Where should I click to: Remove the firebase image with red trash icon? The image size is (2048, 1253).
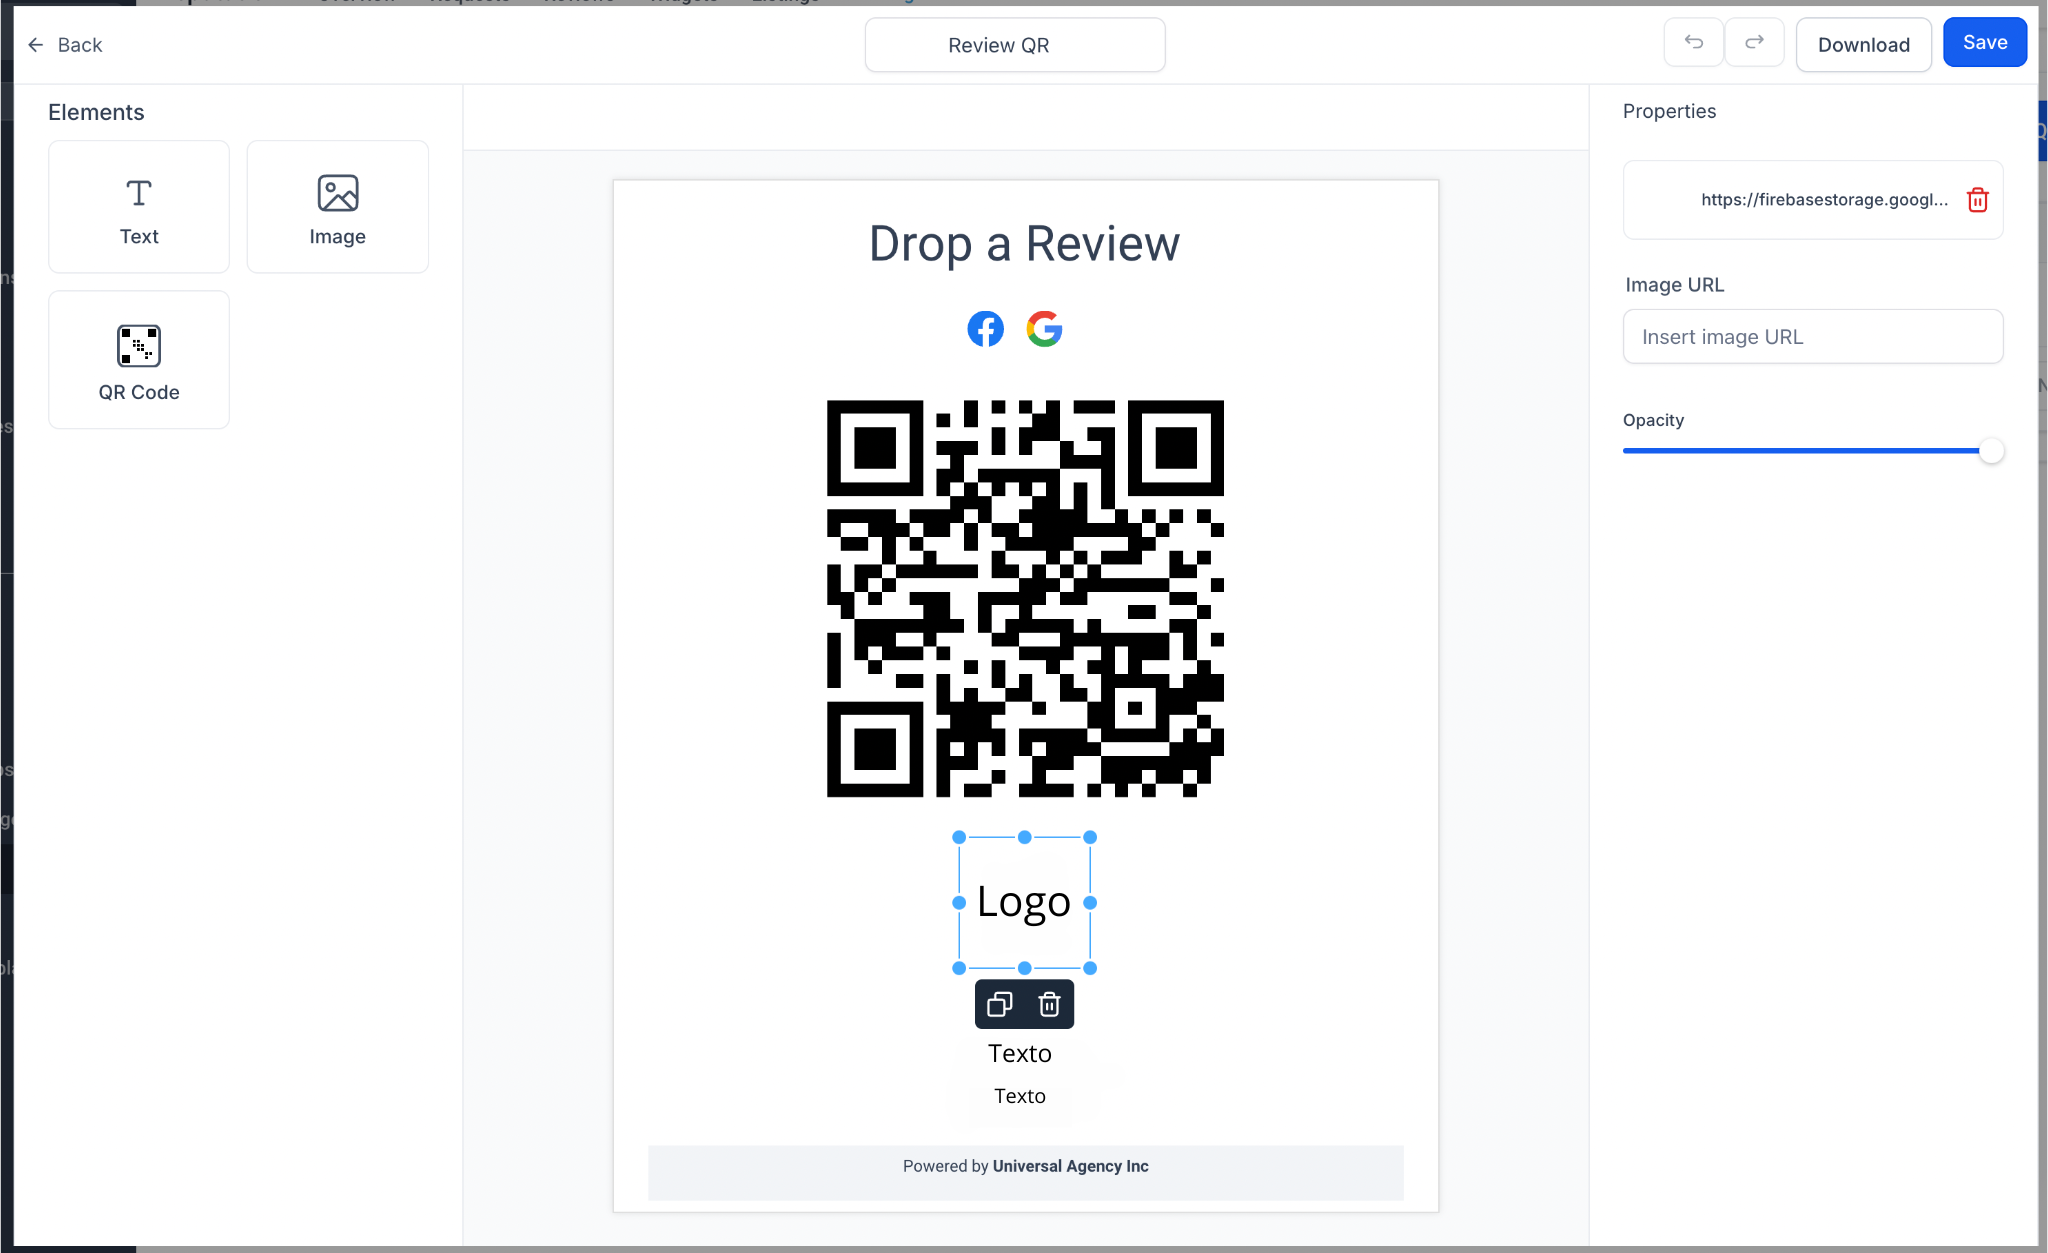click(1977, 200)
